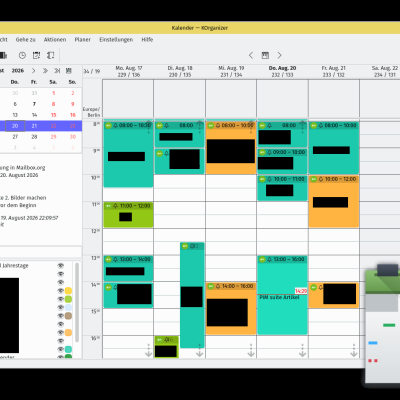
Task: Click the red 14:29 current time marker
Action: tap(301, 291)
